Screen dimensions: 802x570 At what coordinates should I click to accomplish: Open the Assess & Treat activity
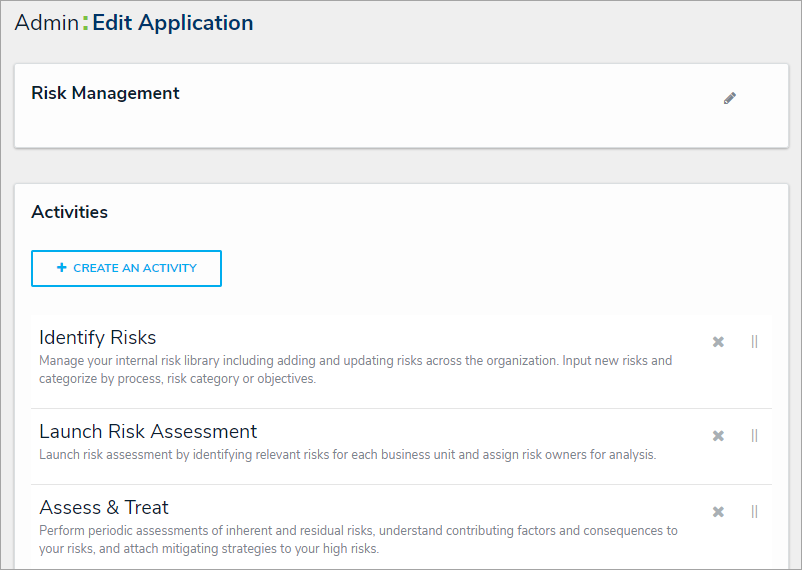(104, 507)
